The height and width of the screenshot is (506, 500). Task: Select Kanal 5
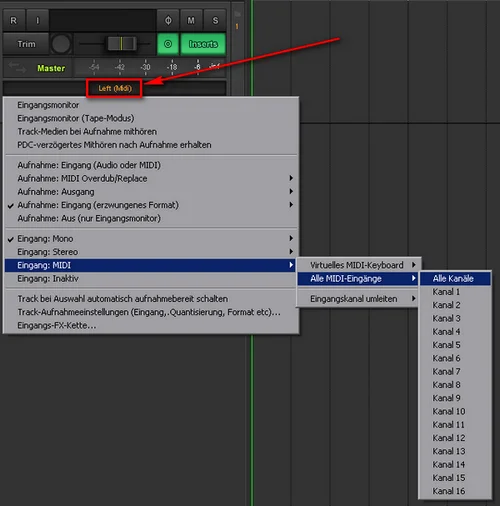click(x=455, y=345)
